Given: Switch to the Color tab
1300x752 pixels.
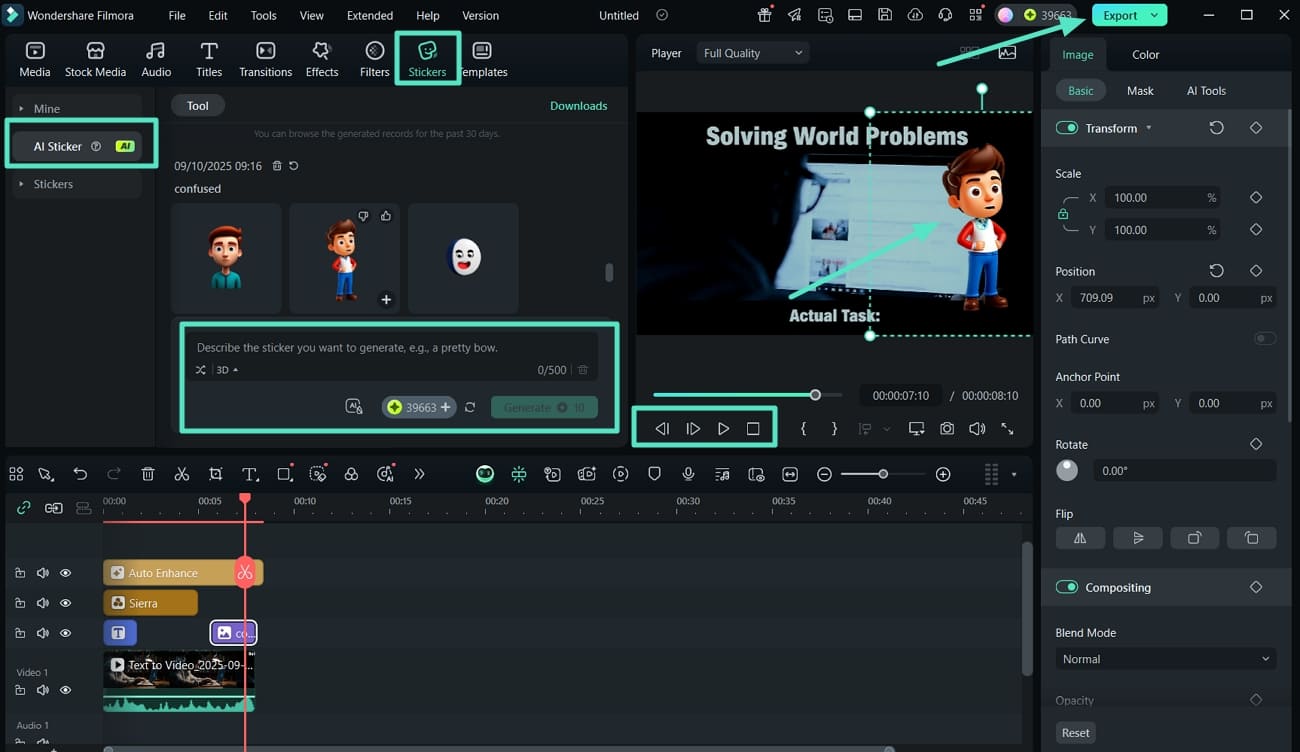Looking at the screenshot, I should point(1146,55).
